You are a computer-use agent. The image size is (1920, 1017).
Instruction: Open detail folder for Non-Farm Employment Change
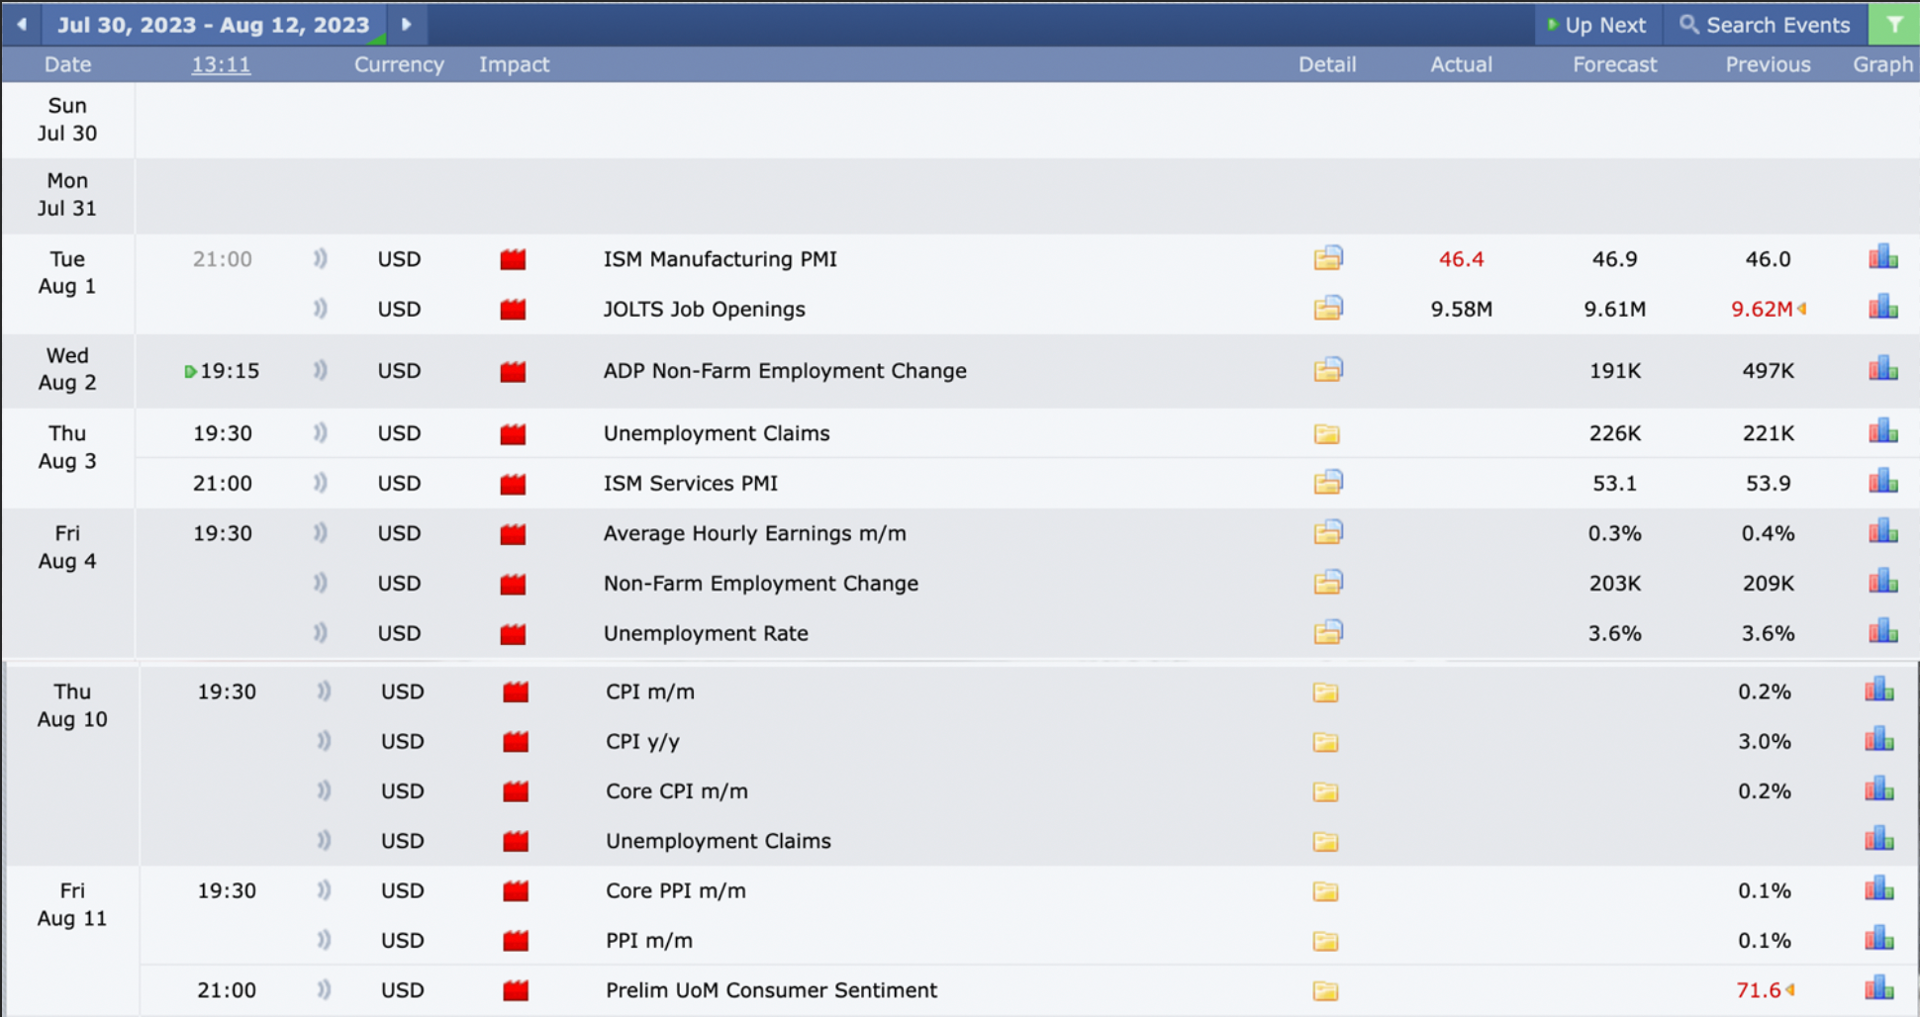click(1328, 583)
